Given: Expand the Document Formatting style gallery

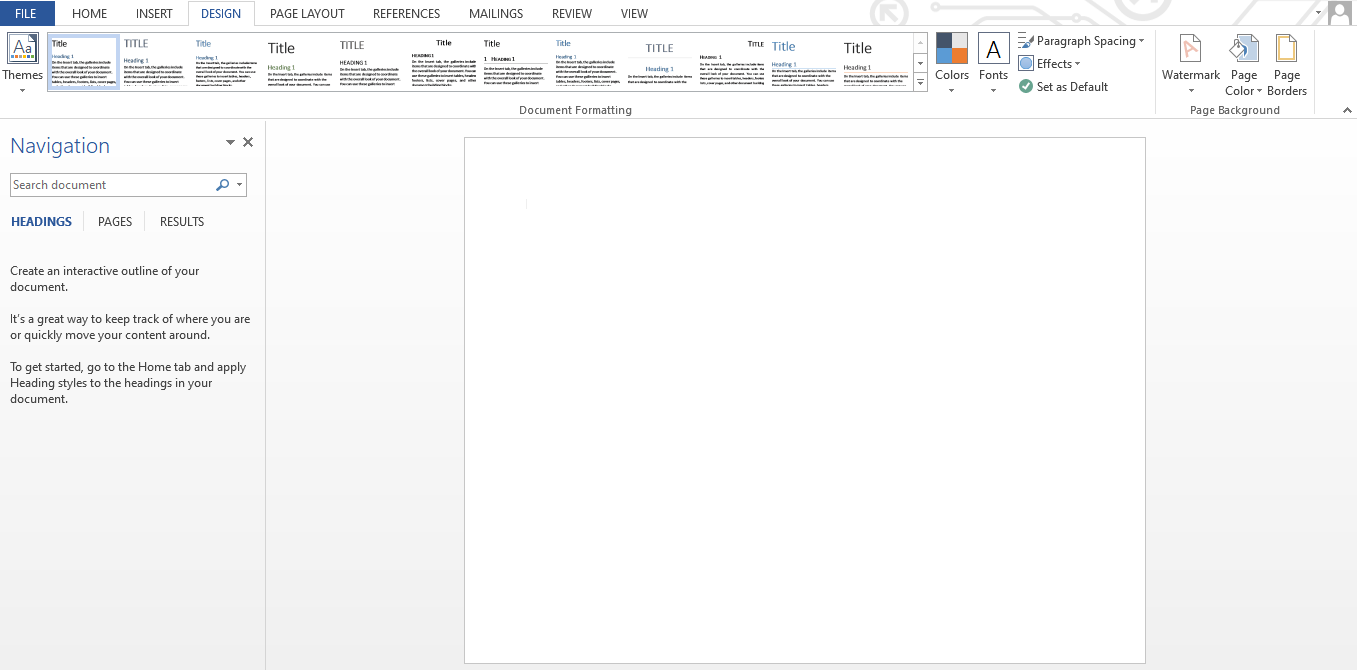Looking at the screenshot, I should pos(920,83).
